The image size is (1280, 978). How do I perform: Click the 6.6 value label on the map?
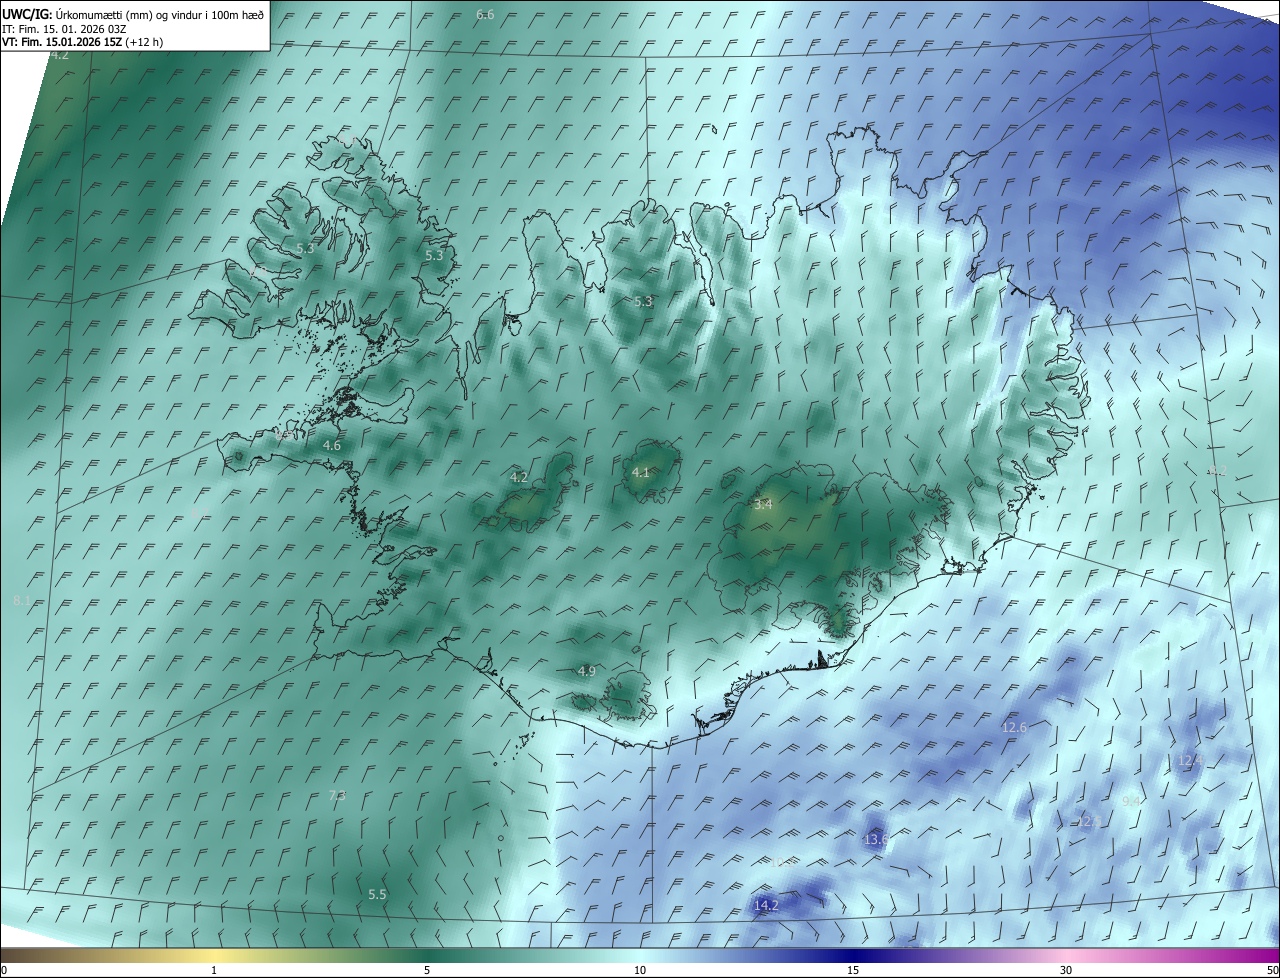coord(485,15)
